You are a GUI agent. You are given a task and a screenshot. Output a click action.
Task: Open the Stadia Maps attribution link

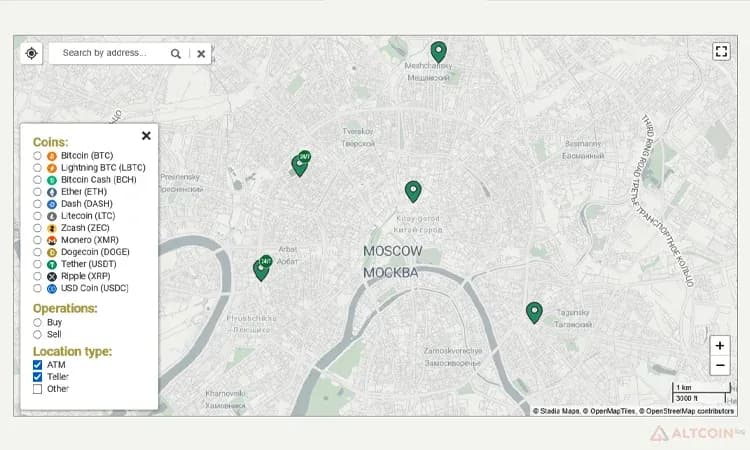556,411
